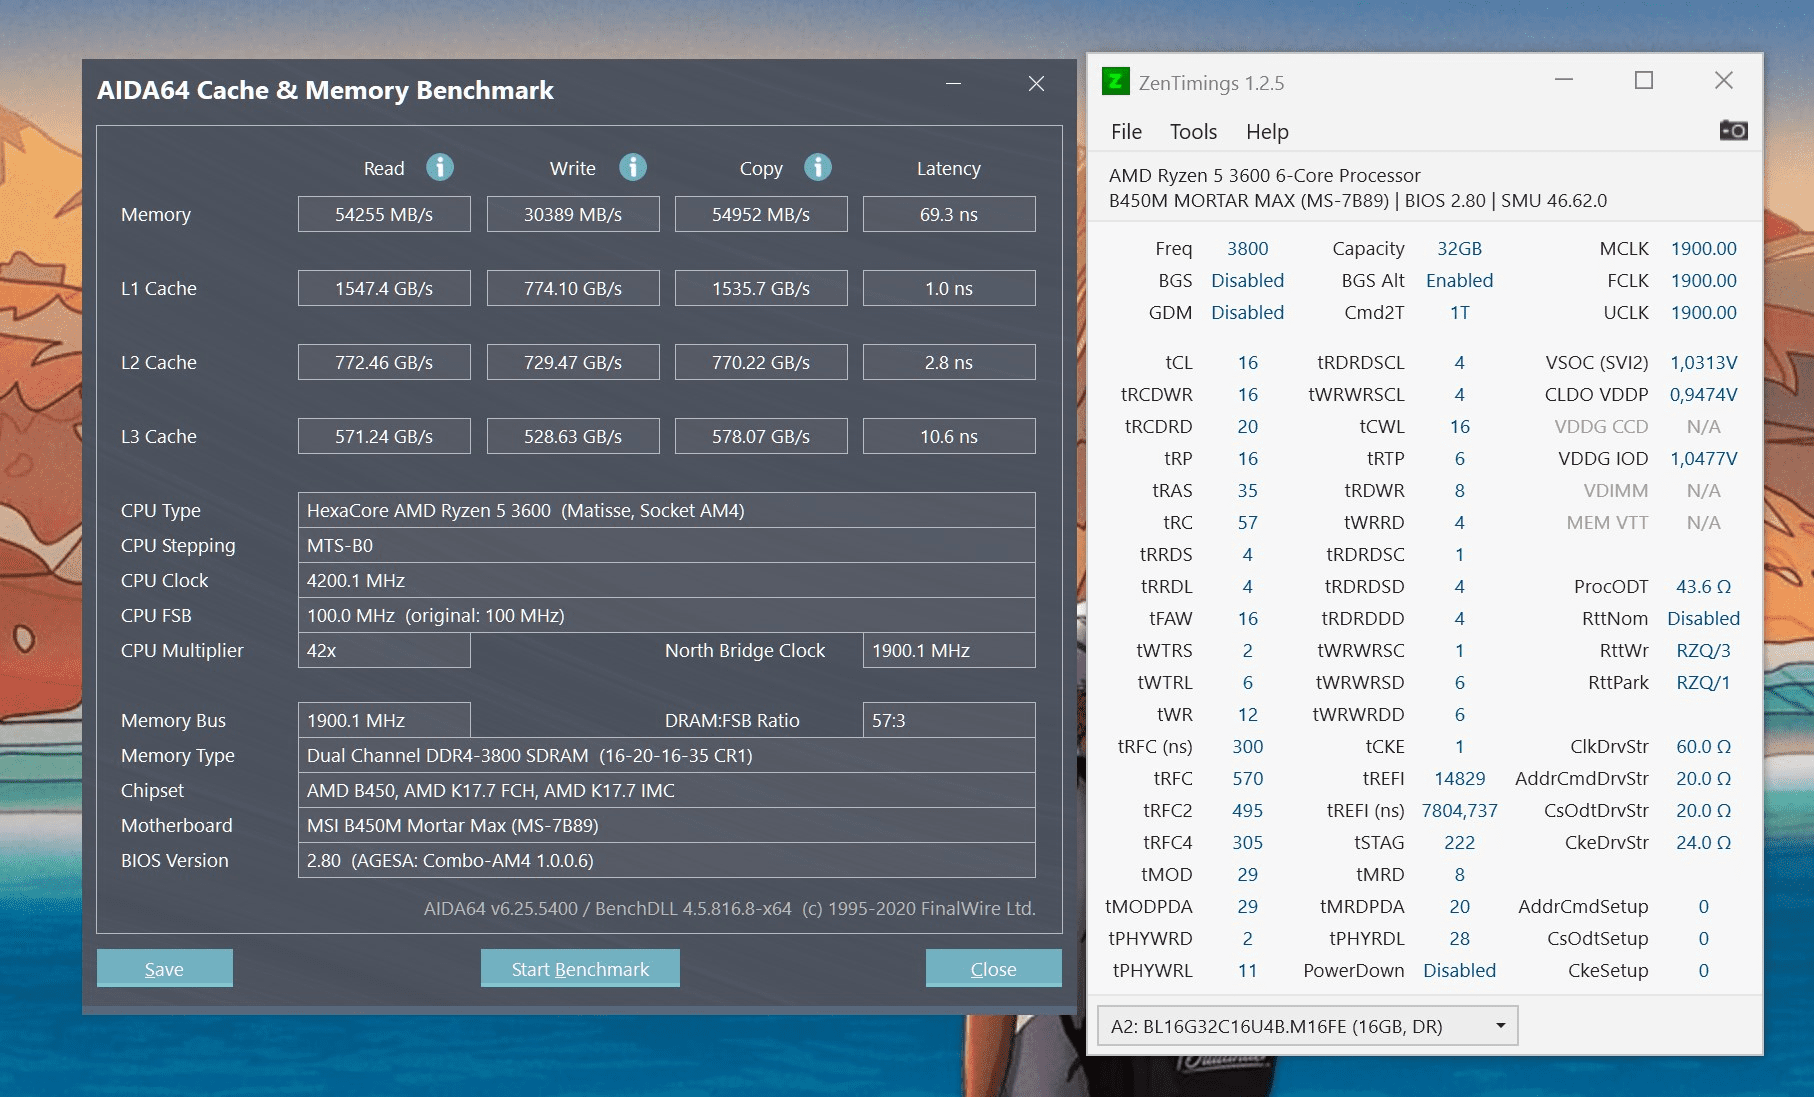Click the Memory Copy value 54952 MB/s

(761, 214)
